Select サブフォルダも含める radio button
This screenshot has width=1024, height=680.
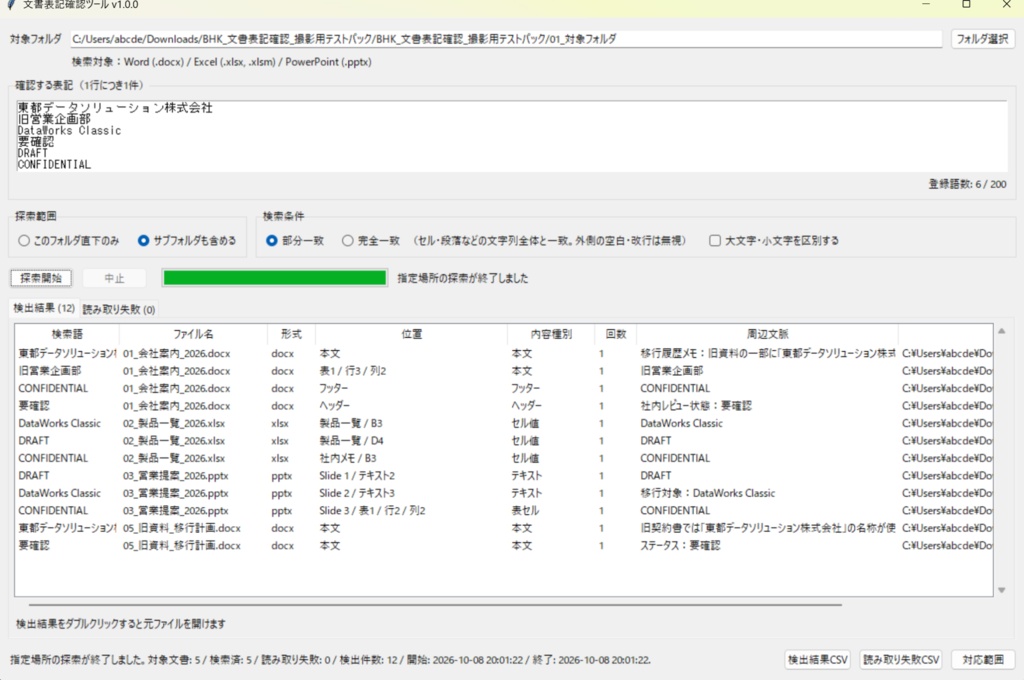187,240
